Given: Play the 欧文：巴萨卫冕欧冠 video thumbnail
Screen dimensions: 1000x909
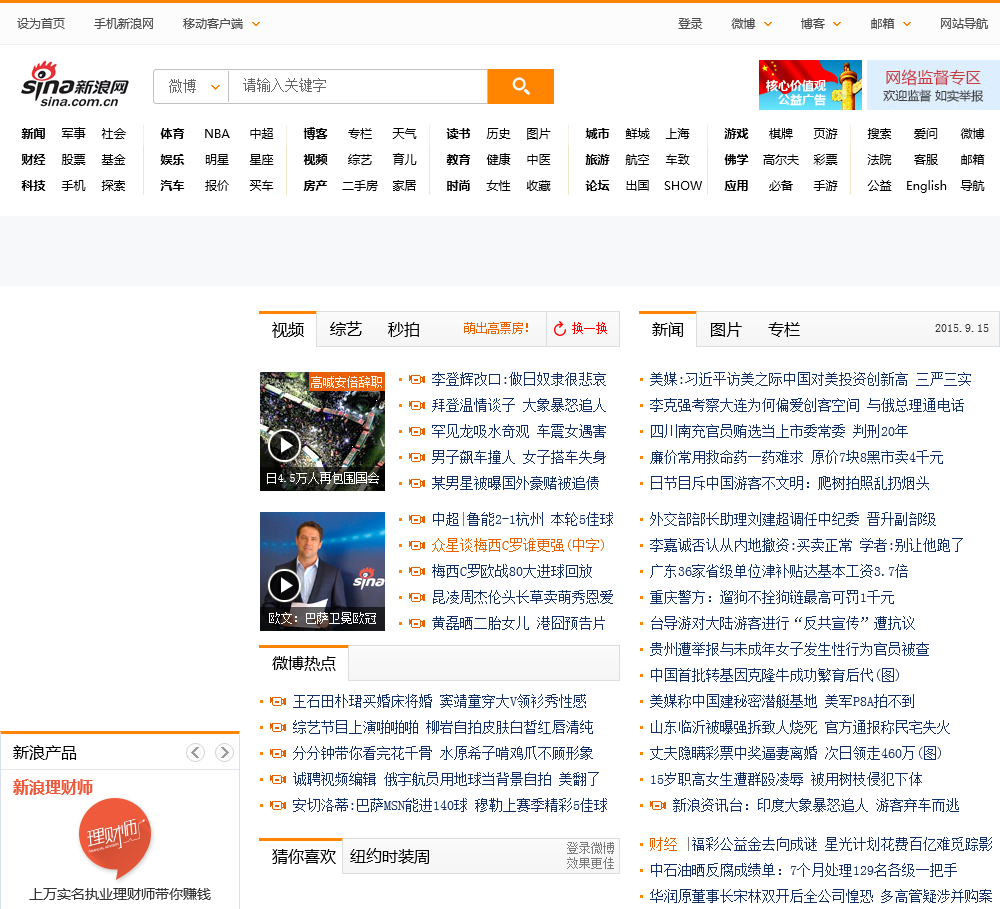Looking at the screenshot, I should click(x=322, y=572).
